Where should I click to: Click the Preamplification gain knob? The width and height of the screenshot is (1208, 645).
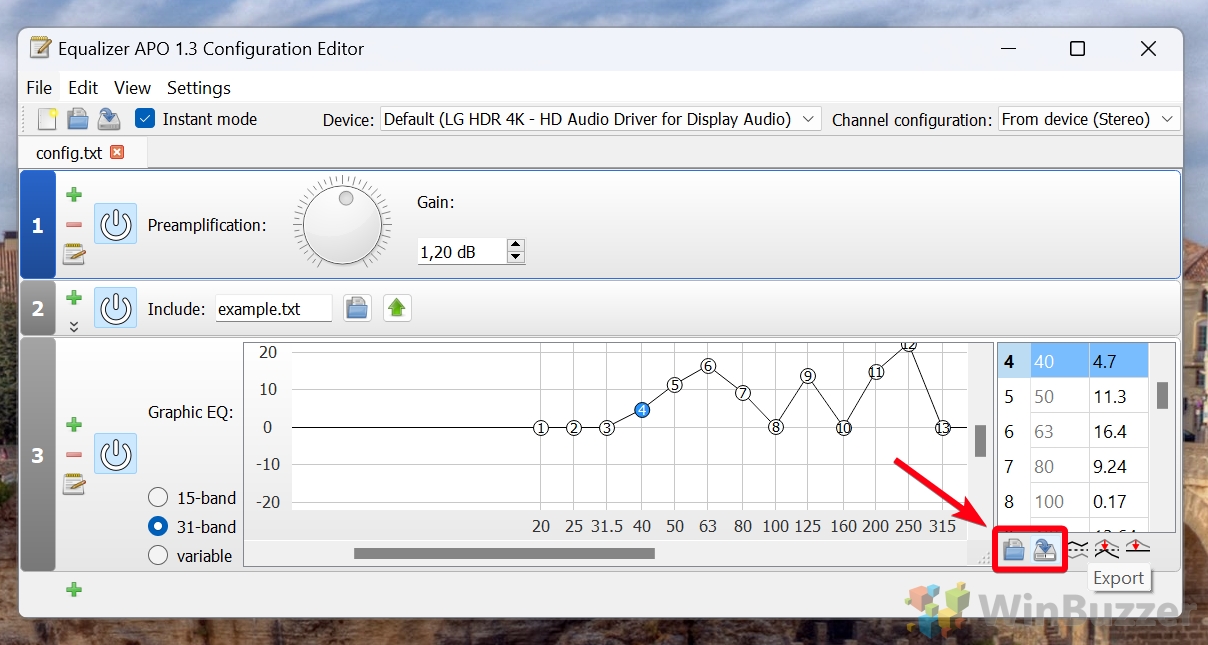(342, 224)
